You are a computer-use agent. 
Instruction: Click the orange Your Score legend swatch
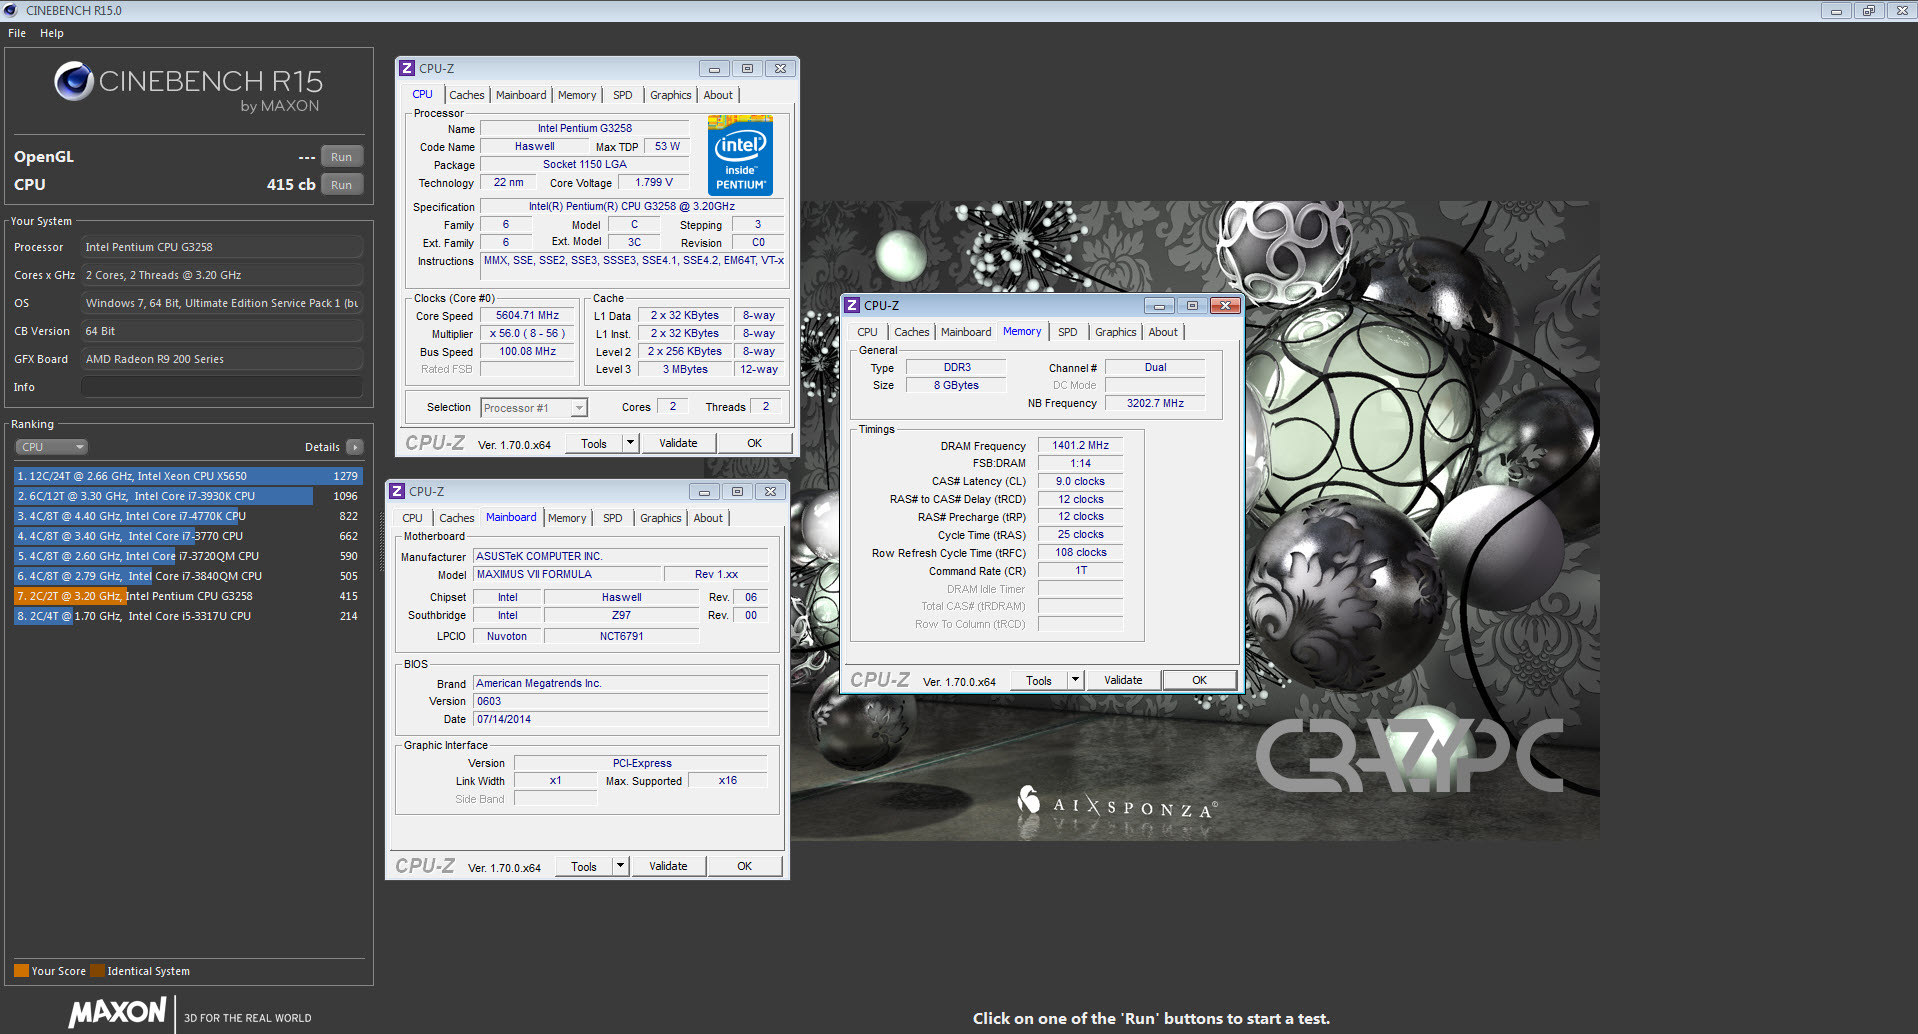(21, 970)
